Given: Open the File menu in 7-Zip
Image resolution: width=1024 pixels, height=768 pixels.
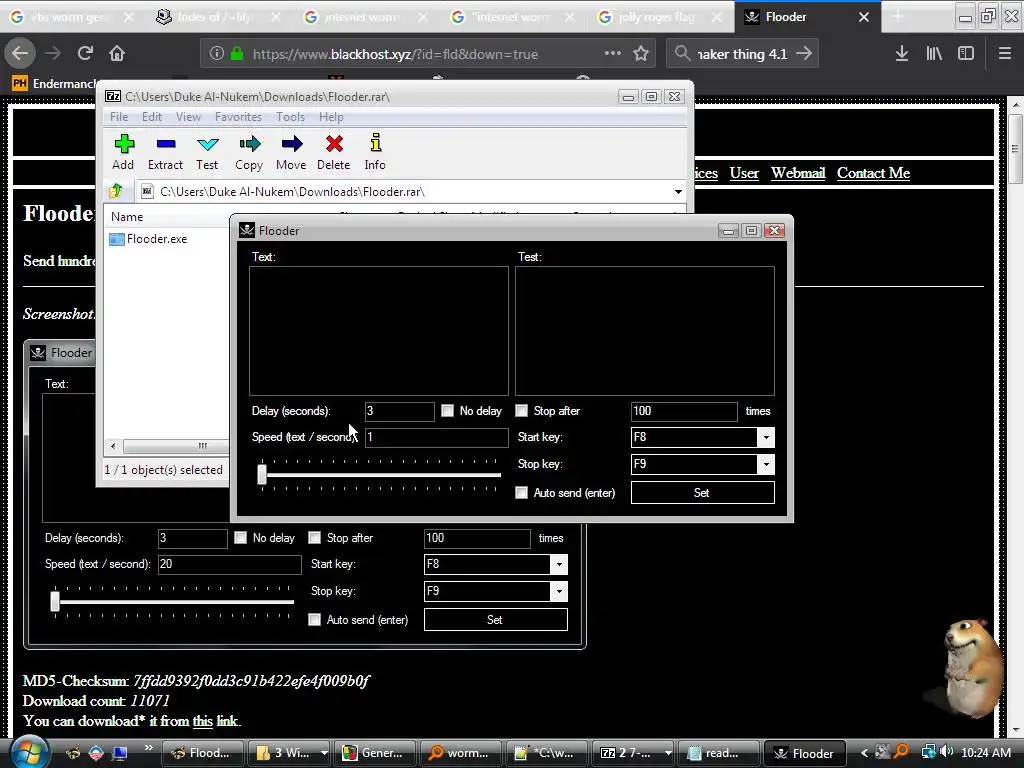Looking at the screenshot, I should [119, 117].
